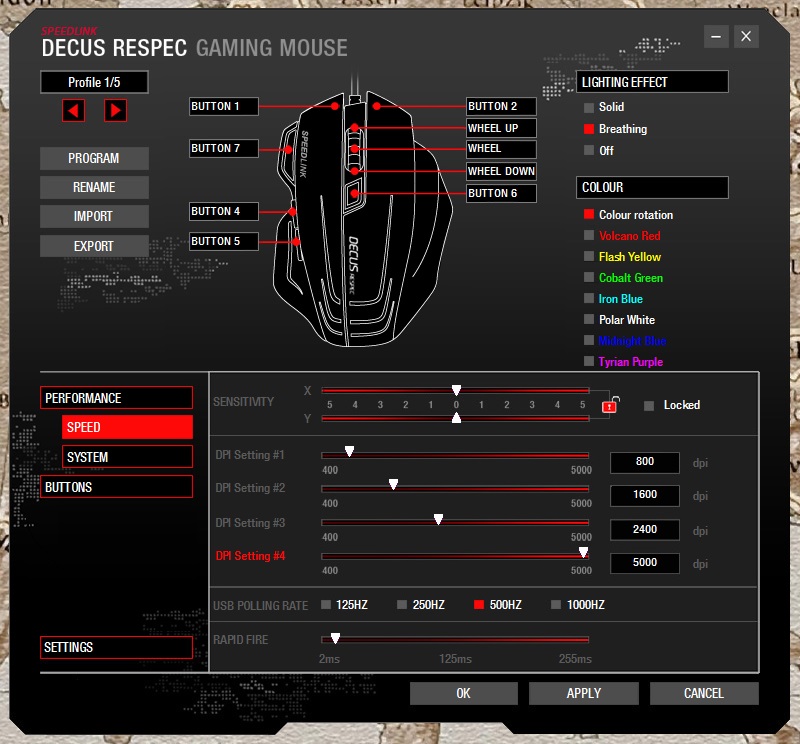Viewport: 800px width, 744px height.
Task: Select the Button 4 label
Action: tap(223, 211)
